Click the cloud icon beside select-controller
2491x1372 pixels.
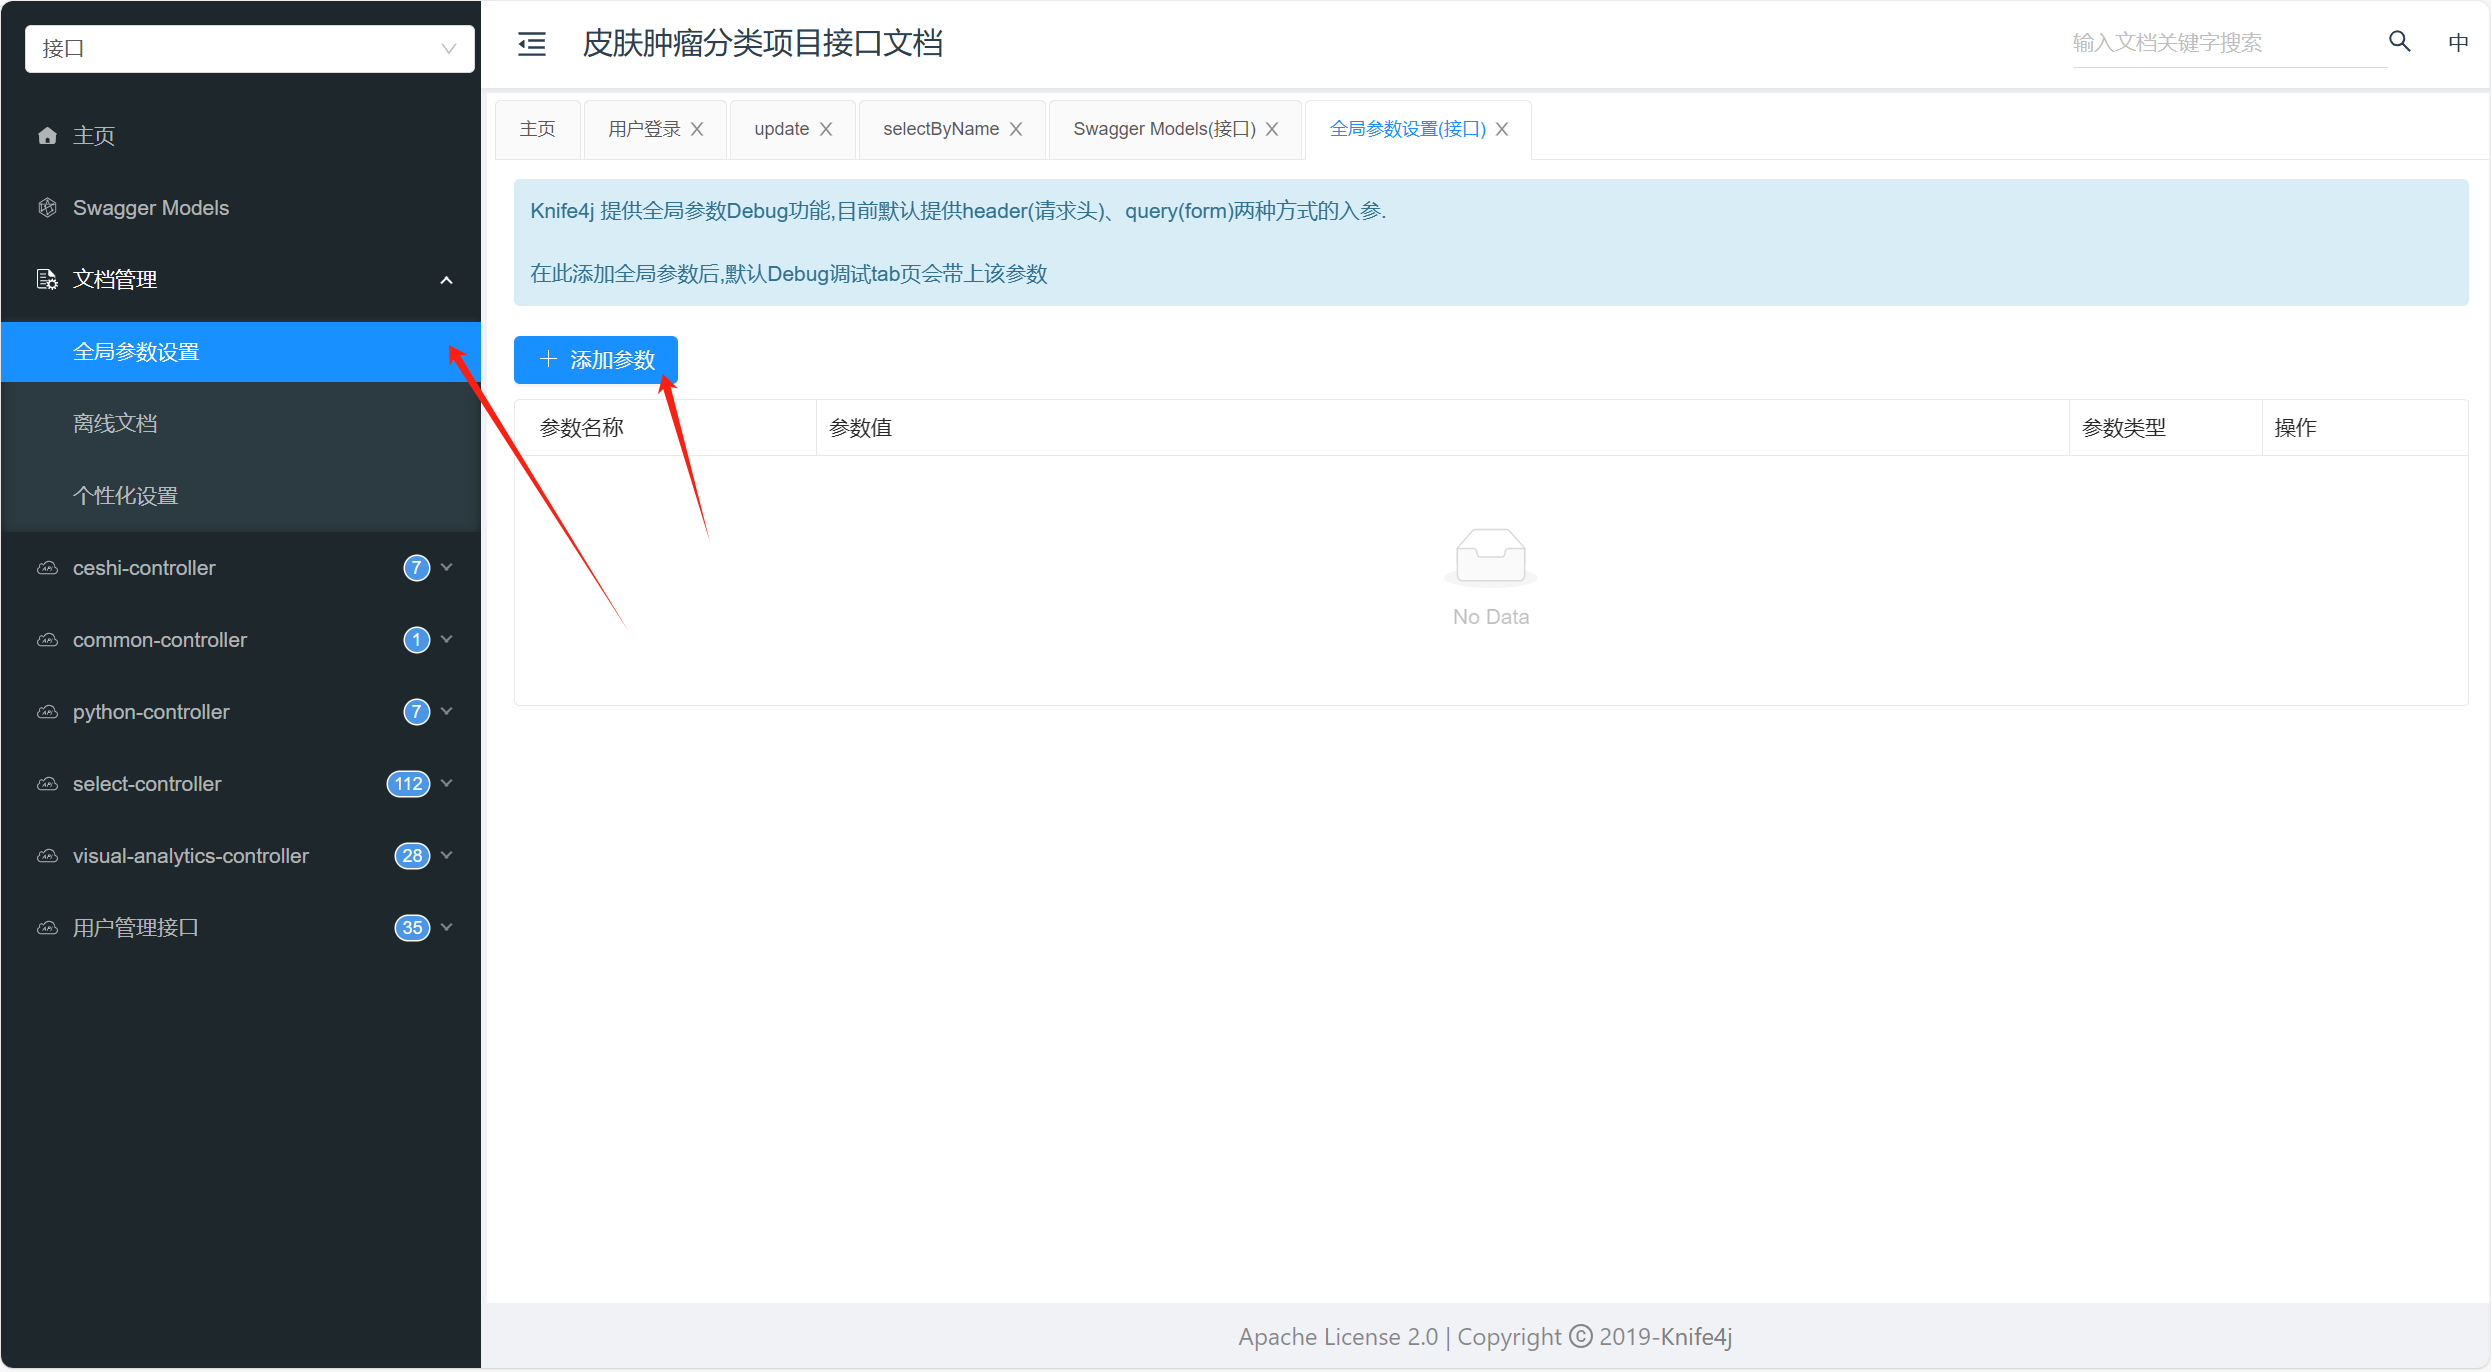pos(47,783)
